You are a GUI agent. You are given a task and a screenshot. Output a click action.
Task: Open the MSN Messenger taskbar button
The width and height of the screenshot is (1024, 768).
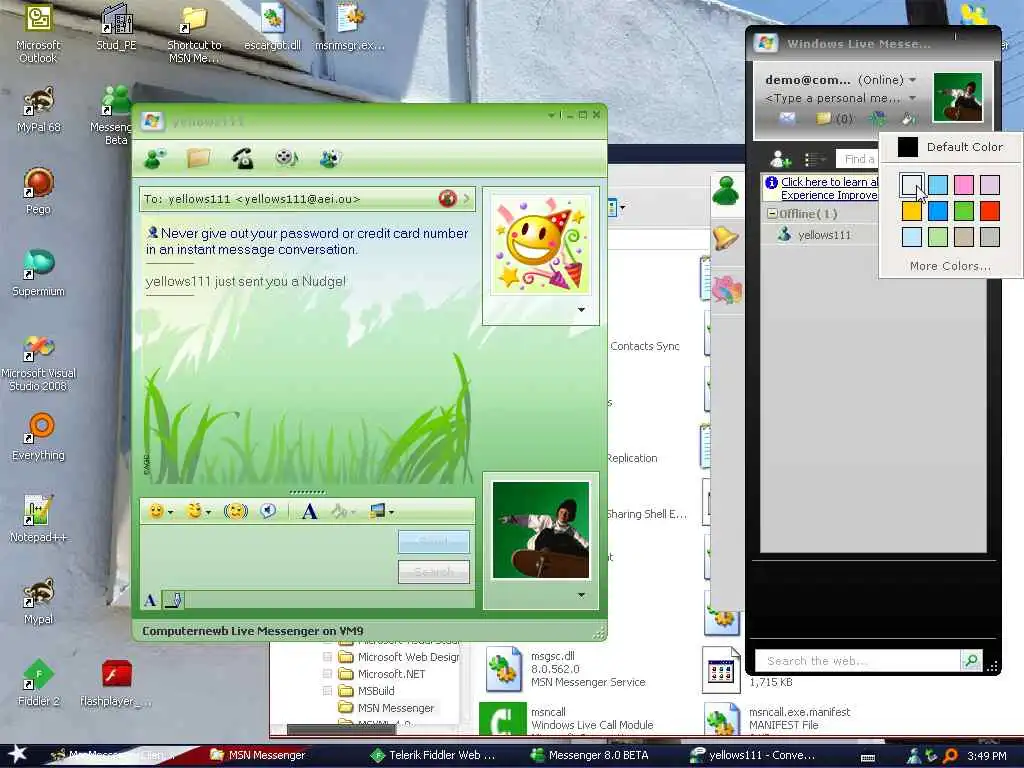259,755
